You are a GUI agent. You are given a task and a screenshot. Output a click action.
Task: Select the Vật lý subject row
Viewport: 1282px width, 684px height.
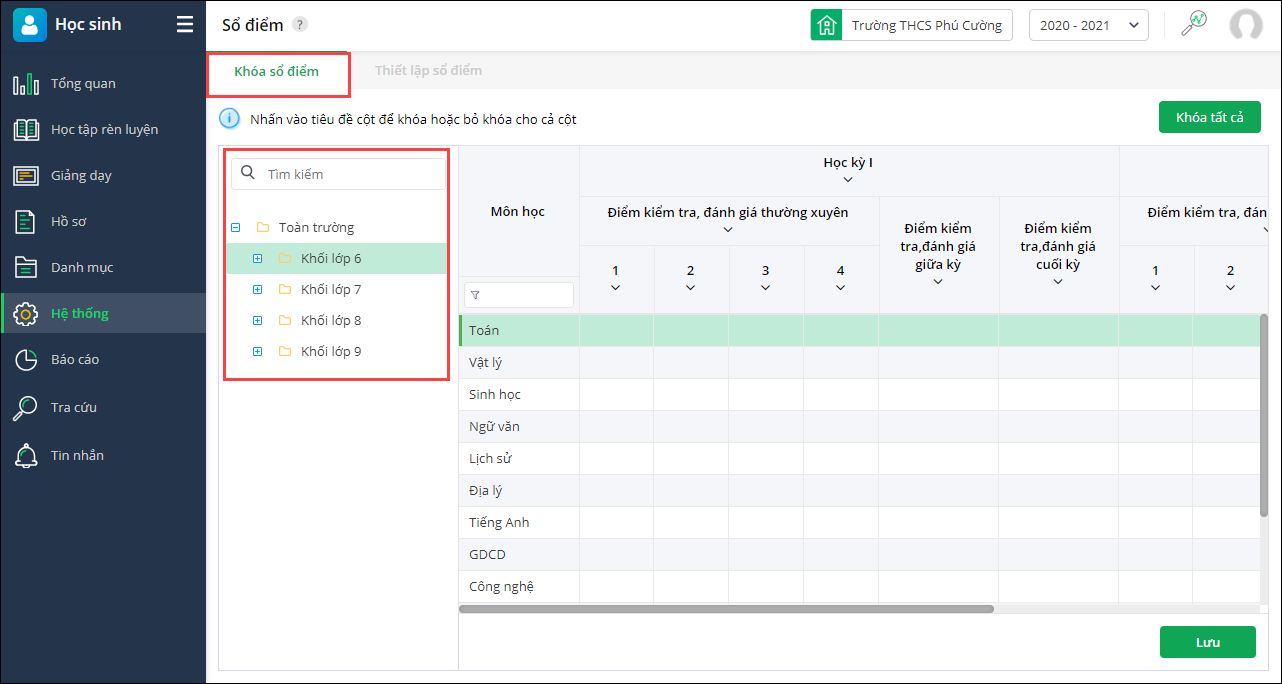click(859, 362)
